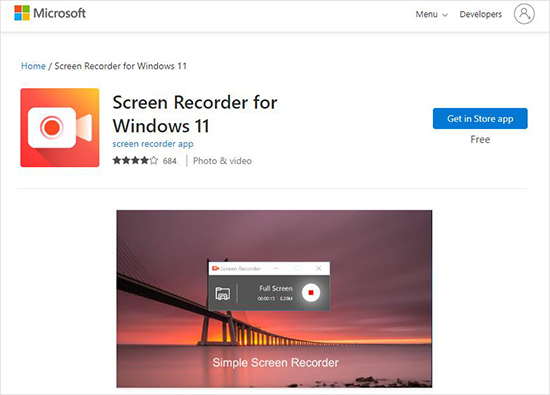Open the Photo & video category
The width and height of the screenshot is (550, 395).
(x=222, y=161)
